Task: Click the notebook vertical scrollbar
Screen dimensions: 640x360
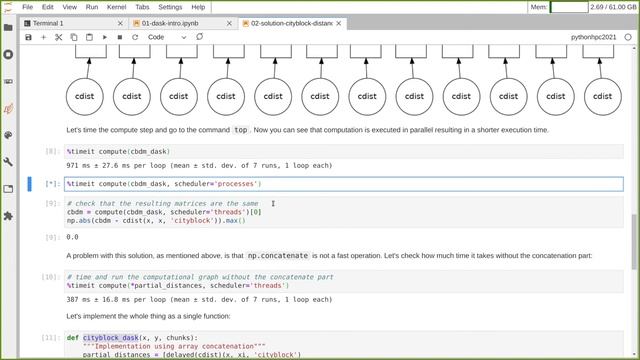Action: coord(634,242)
